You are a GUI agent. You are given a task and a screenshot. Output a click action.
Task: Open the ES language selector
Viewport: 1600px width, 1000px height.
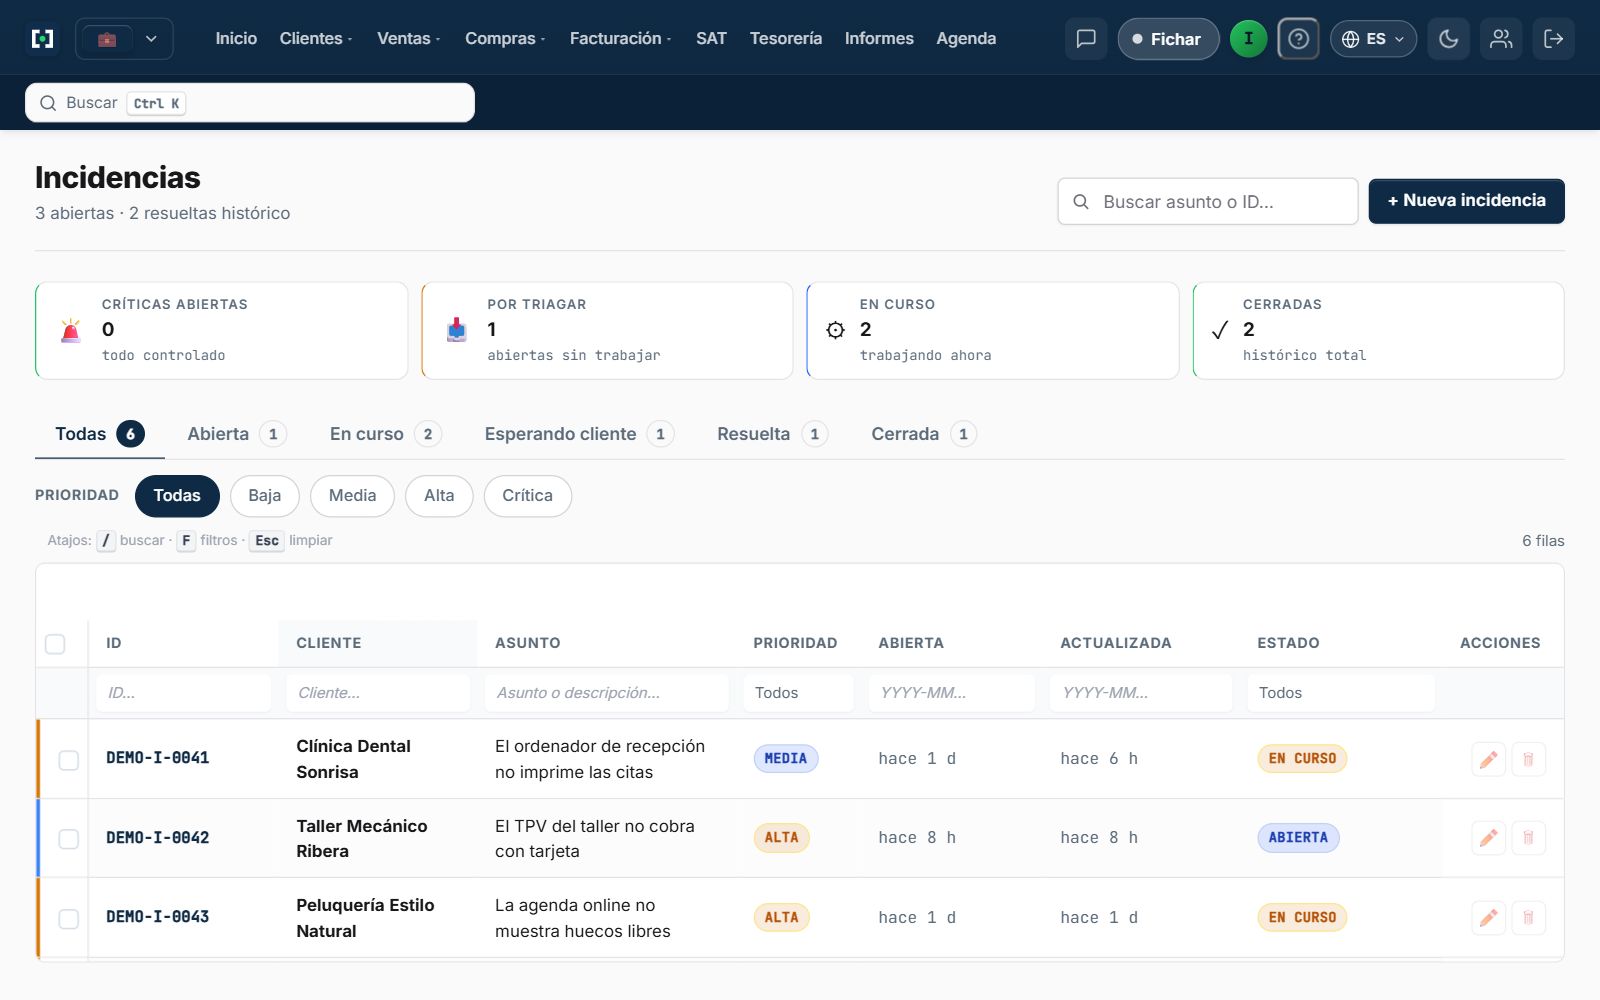point(1373,39)
